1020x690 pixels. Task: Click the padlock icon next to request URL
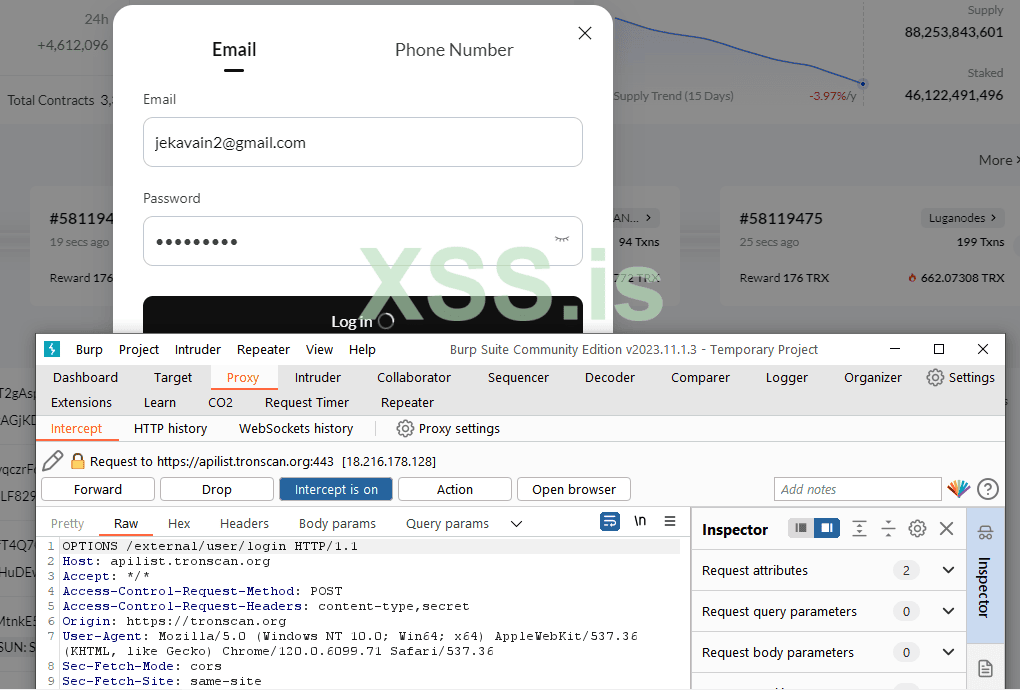pos(77,461)
